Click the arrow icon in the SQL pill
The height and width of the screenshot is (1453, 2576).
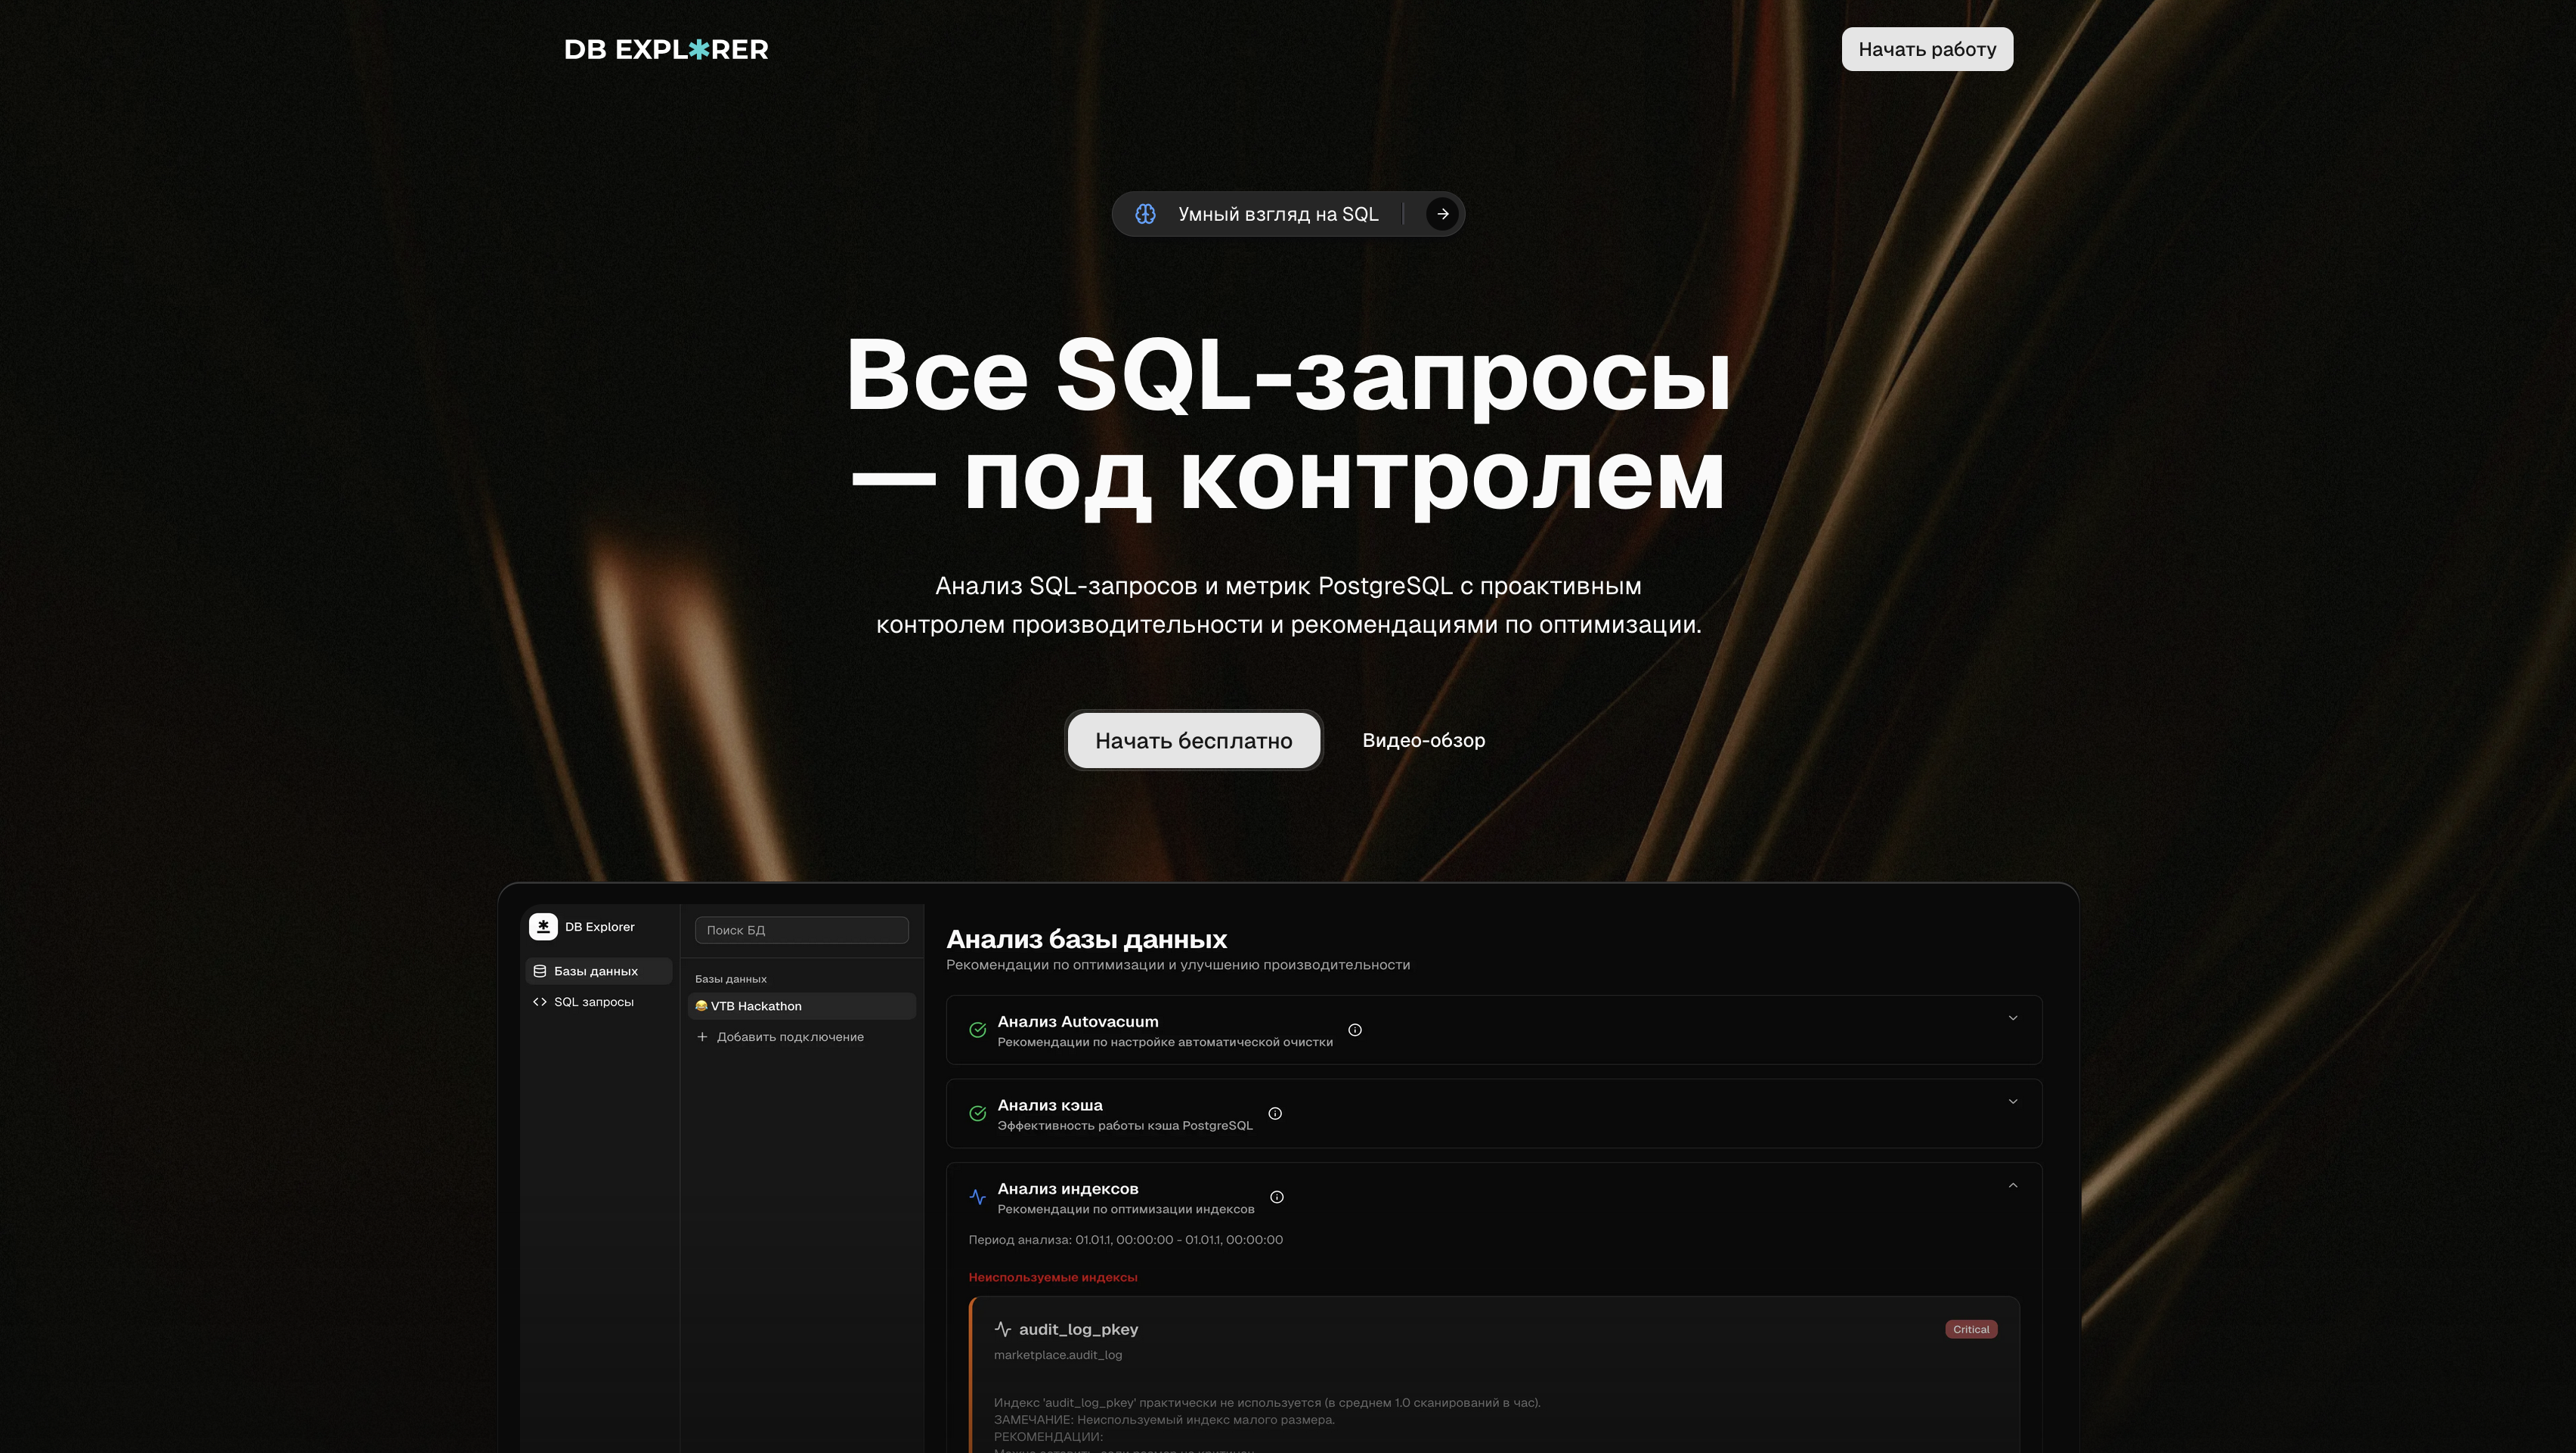1442,214
